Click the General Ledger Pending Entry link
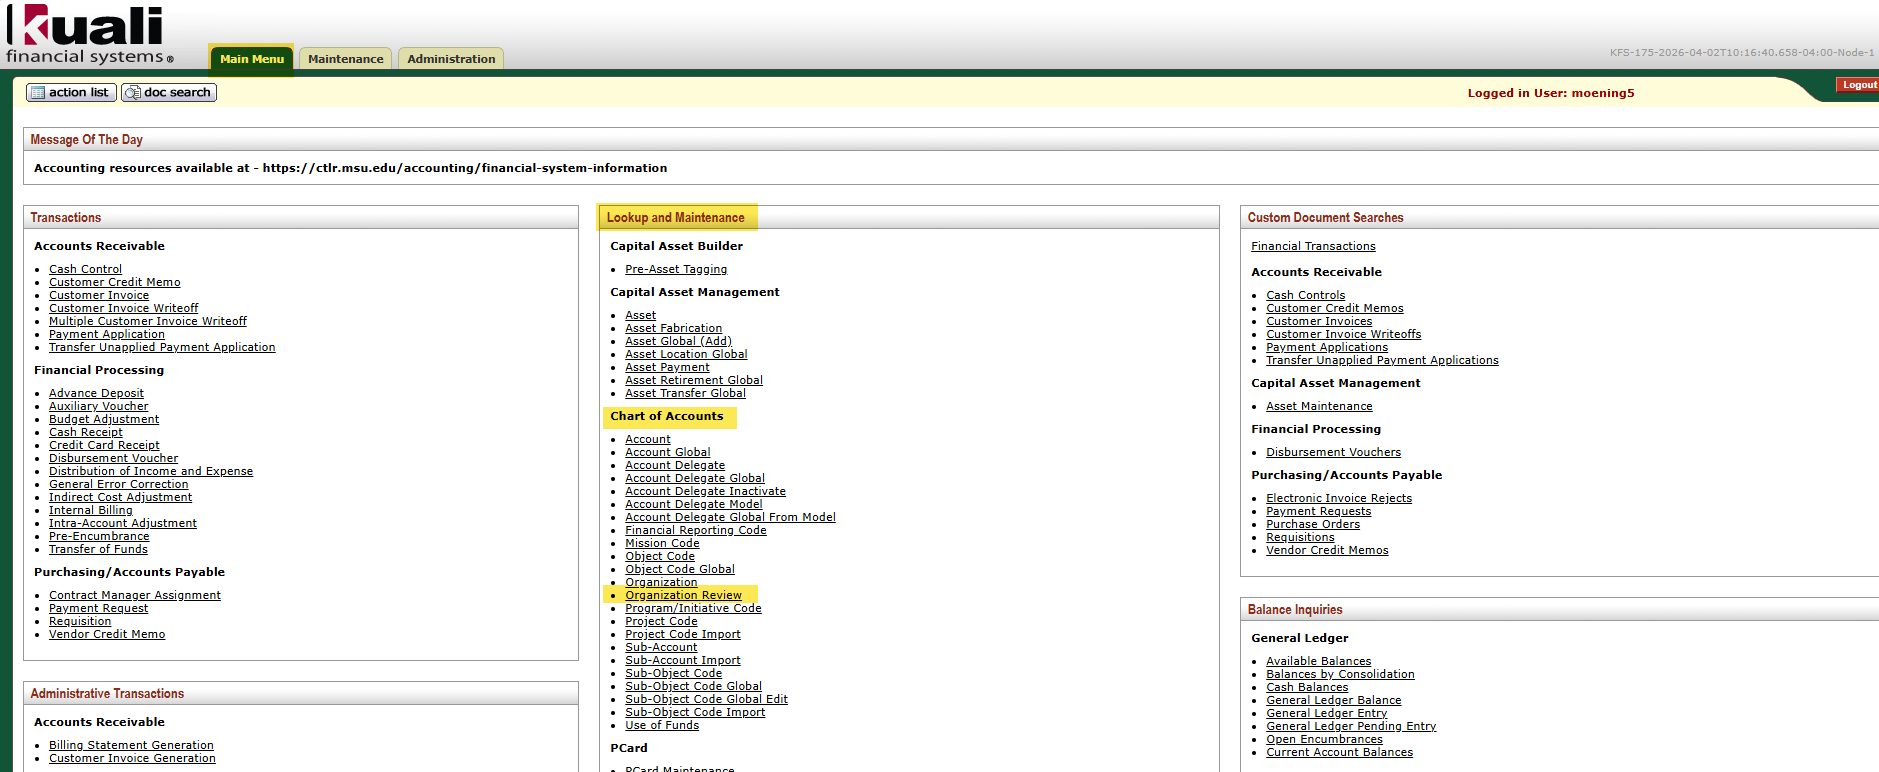Image resolution: width=1879 pixels, height=772 pixels. [x=1351, y=726]
